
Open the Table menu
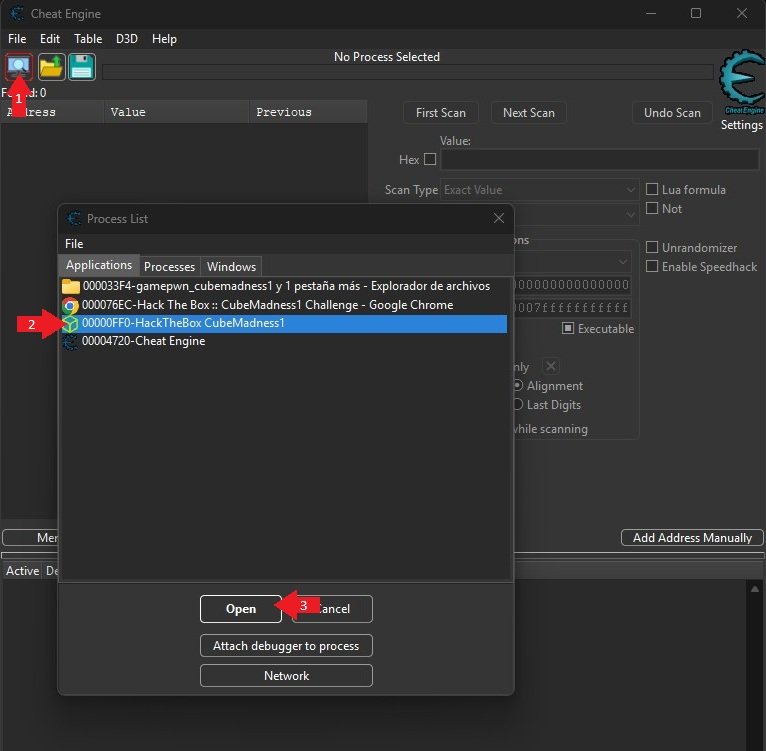click(88, 39)
